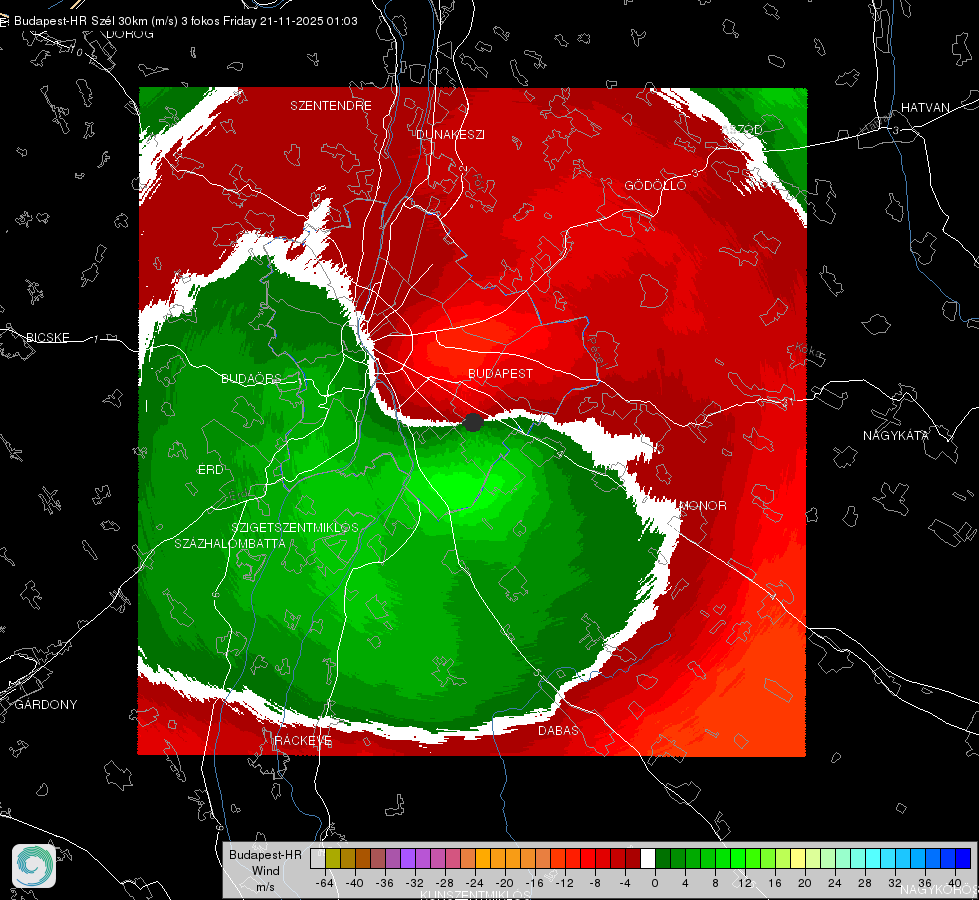Click the HATVAN town label
The height and width of the screenshot is (900, 979).
click(925, 107)
